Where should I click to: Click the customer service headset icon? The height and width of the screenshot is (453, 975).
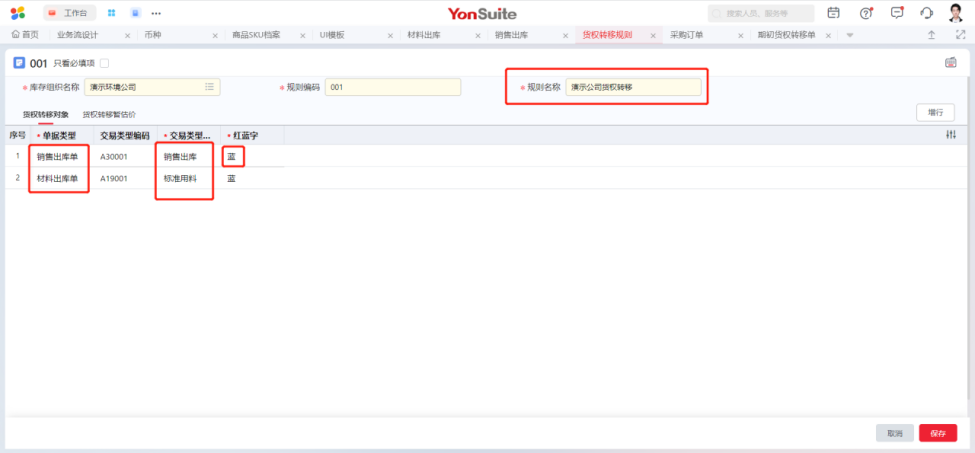(x=926, y=13)
